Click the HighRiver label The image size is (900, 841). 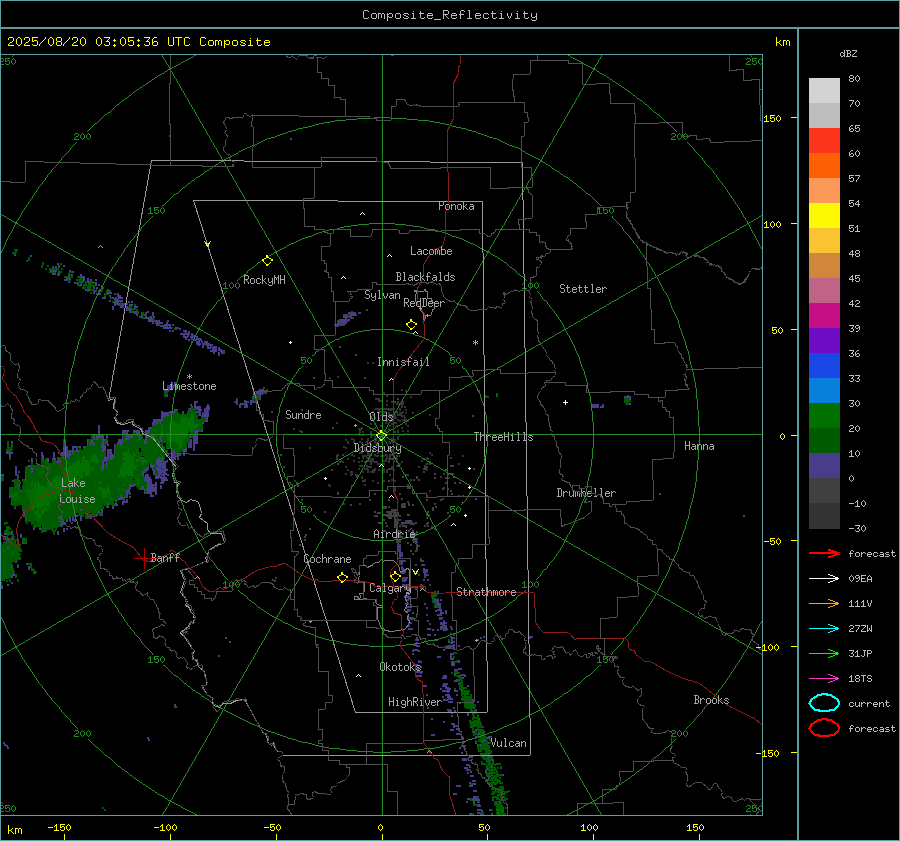point(415,702)
